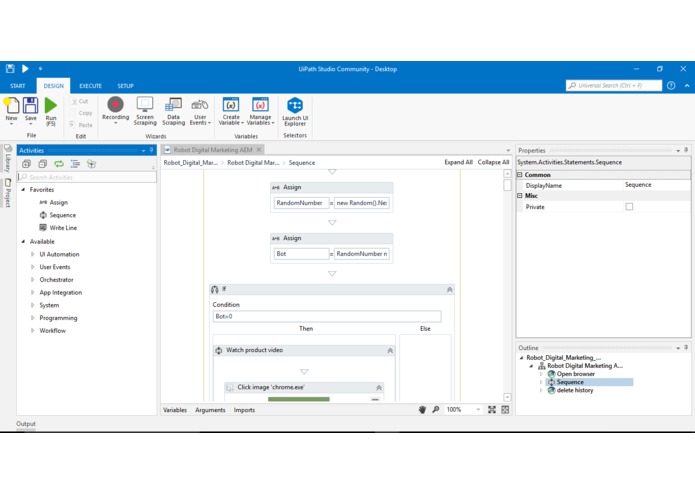Viewport: 695px width, 494px height.
Task: Open the Help question mark icon
Action: tap(671, 86)
